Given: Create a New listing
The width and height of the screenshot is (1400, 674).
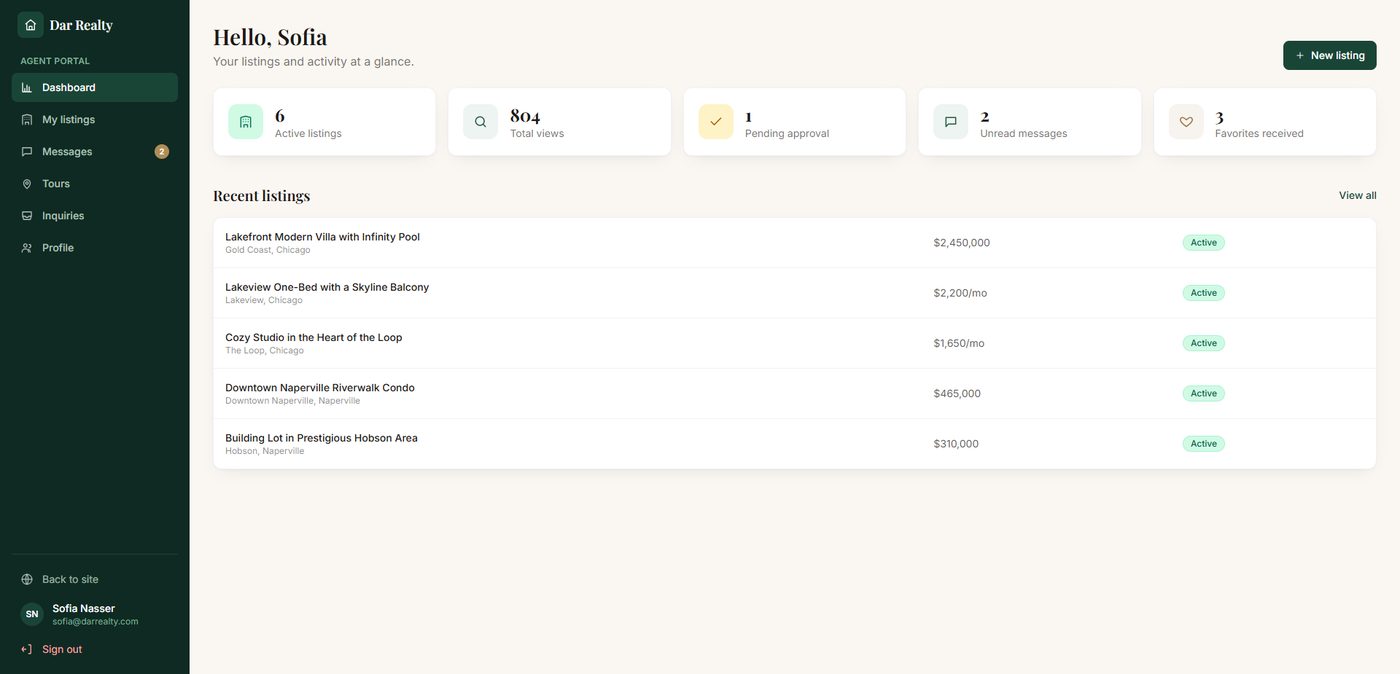Looking at the screenshot, I should pos(1330,56).
